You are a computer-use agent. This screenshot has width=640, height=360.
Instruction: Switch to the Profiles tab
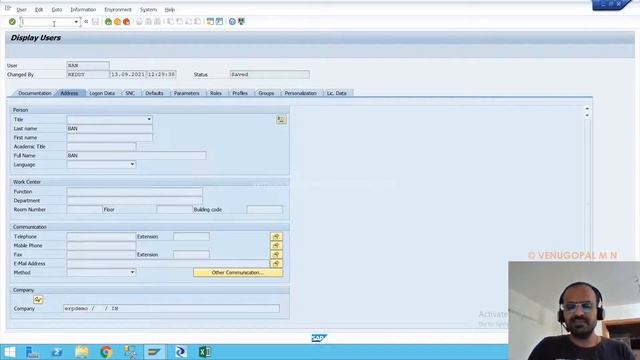point(240,93)
